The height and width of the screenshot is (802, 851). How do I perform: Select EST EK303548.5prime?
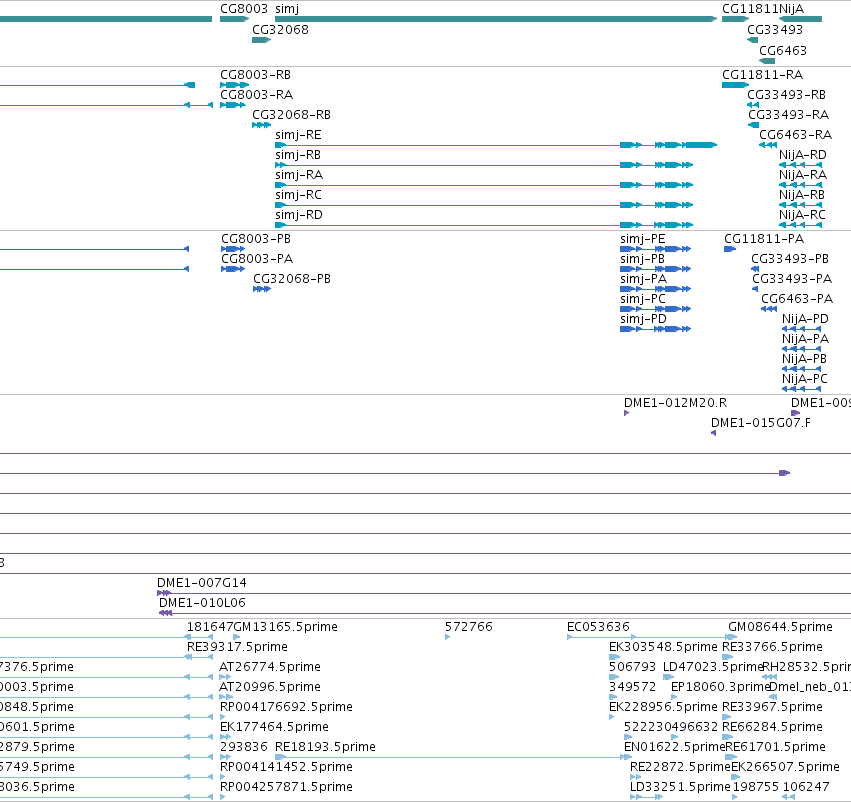pos(663,647)
